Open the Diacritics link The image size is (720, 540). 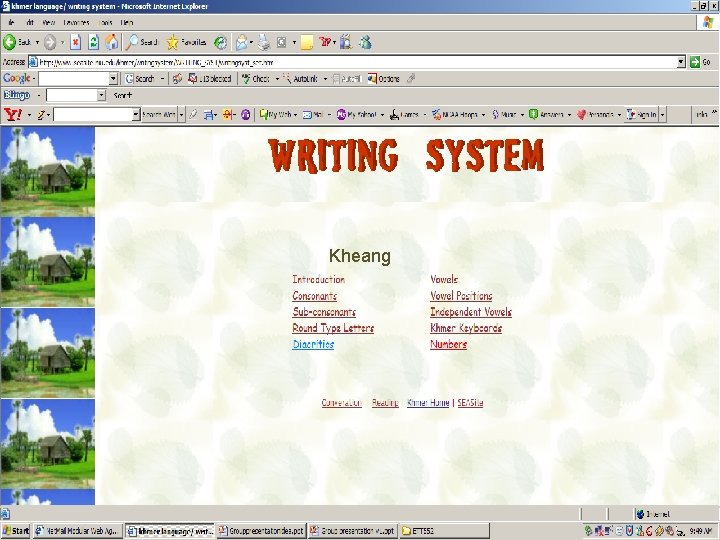313,344
